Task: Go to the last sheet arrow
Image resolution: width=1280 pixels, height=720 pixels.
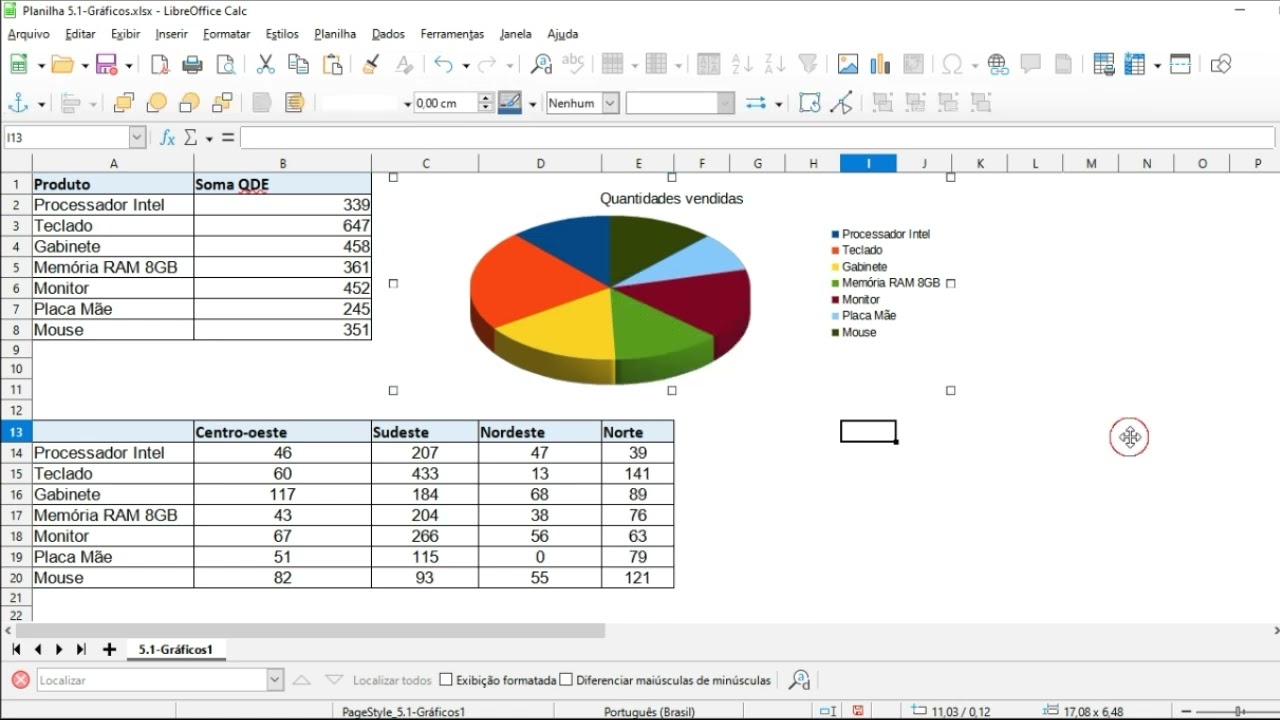Action: pos(81,650)
